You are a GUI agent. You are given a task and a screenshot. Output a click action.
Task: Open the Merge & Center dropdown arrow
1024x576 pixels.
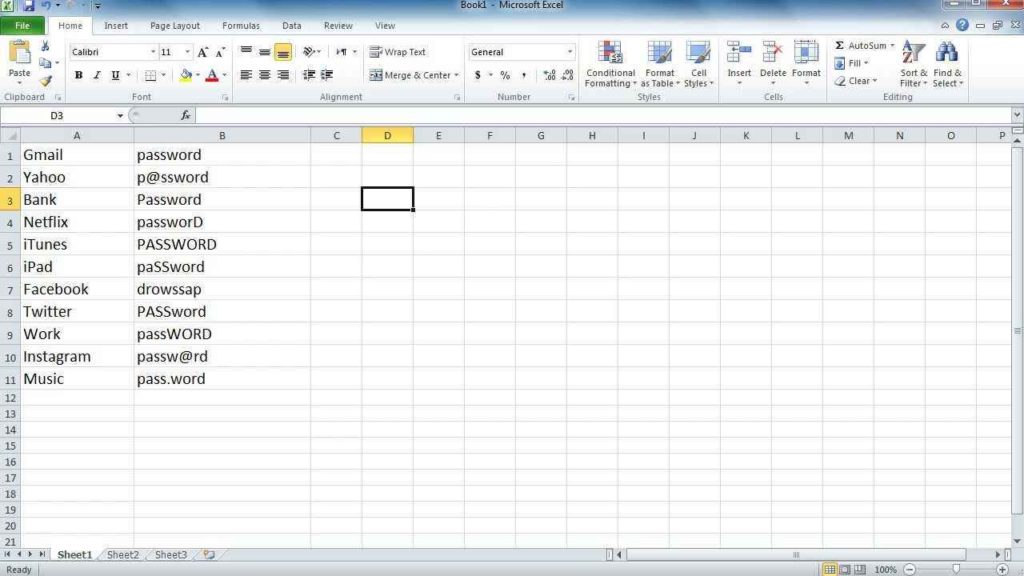pos(456,75)
